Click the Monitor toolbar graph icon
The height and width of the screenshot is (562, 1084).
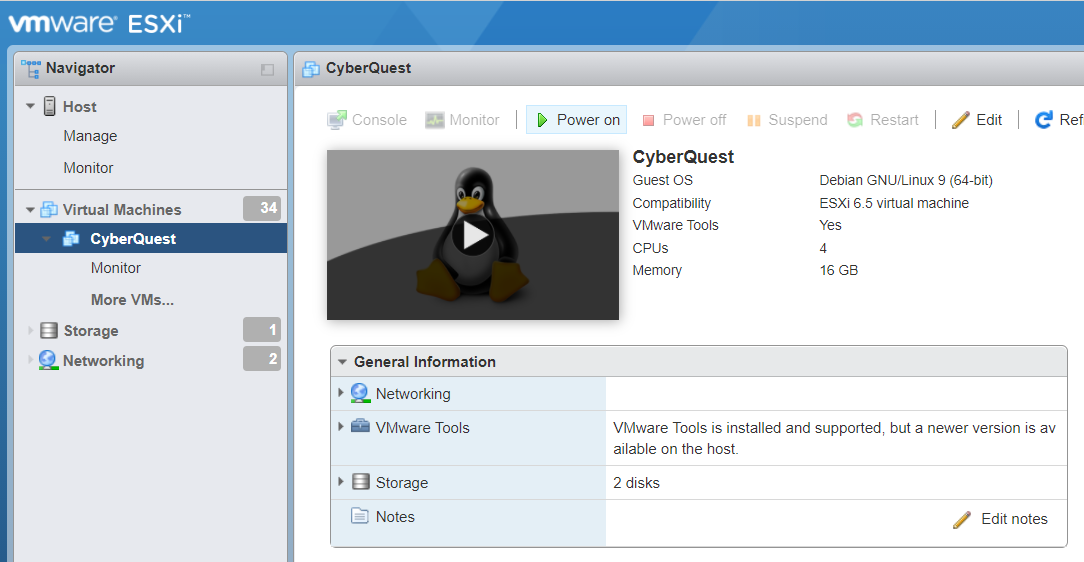[x=435, y=120]
